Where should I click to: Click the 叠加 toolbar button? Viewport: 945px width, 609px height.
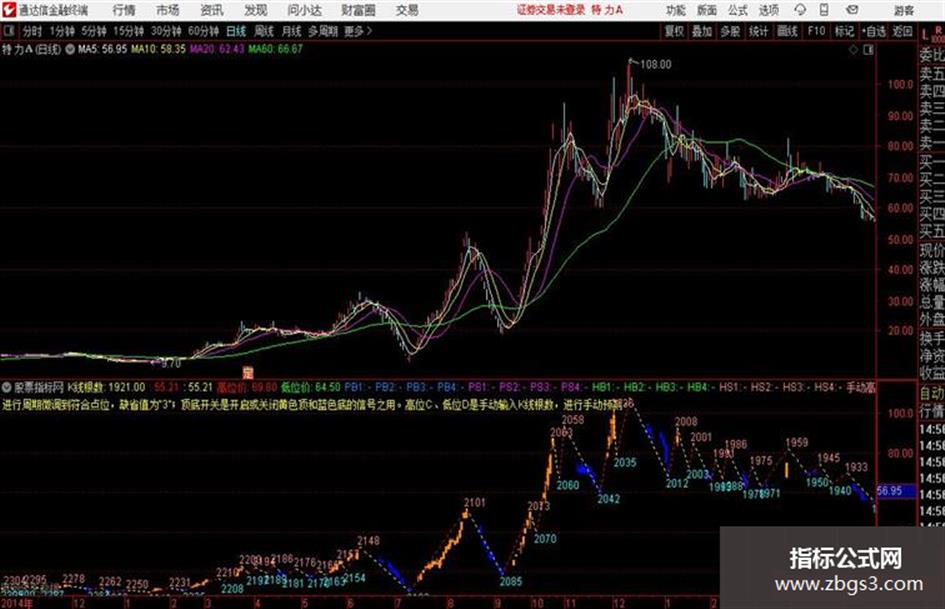click(x=702, y=31)
